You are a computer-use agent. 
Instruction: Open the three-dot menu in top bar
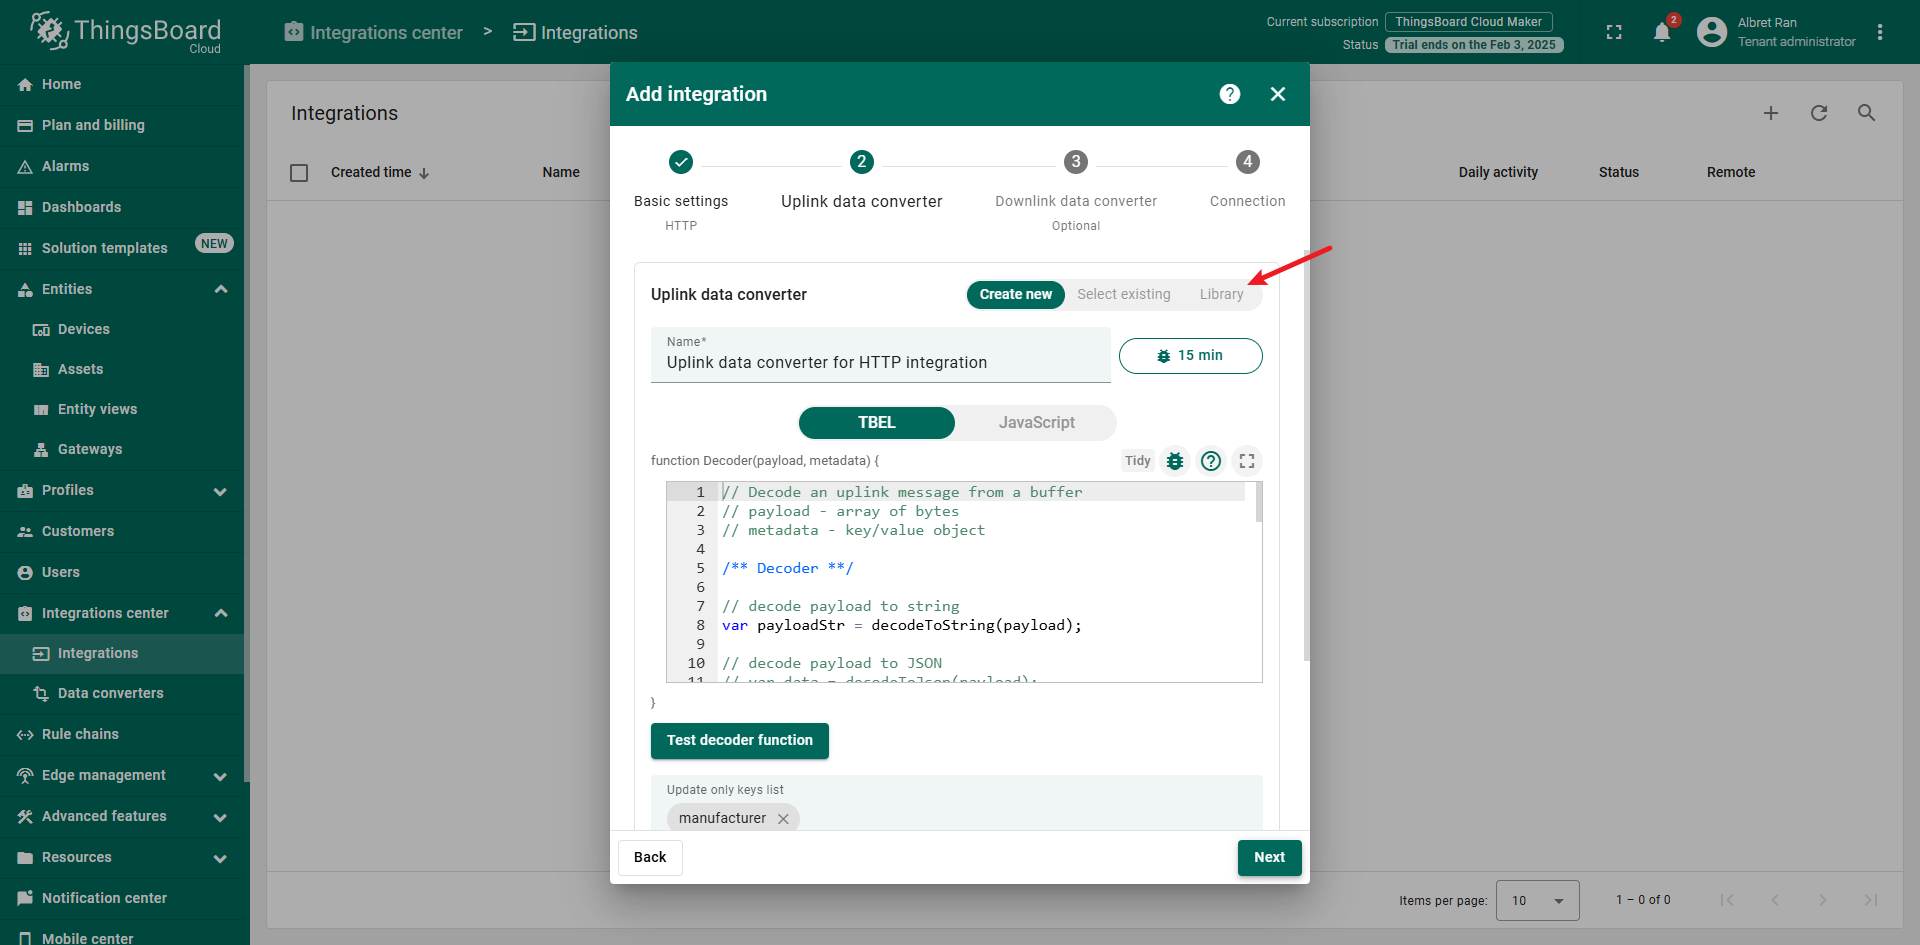[1880, 32]
